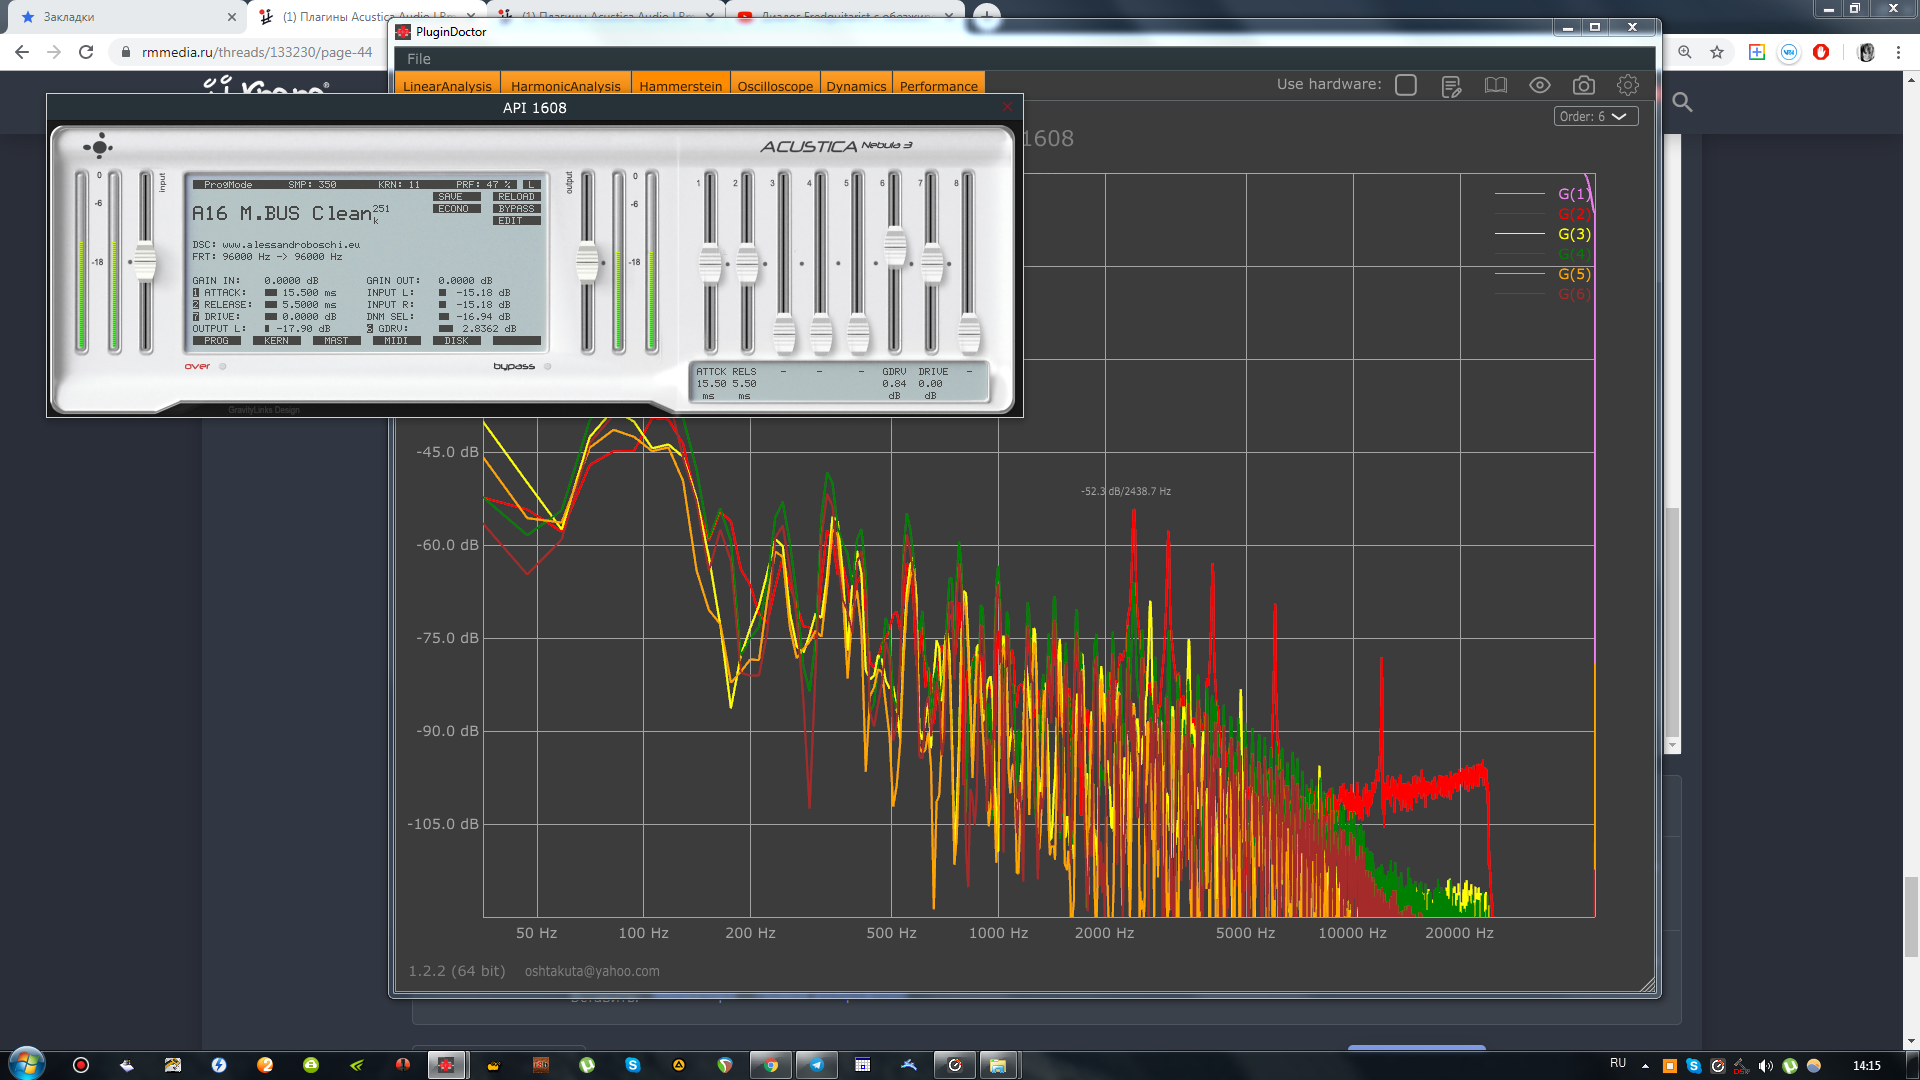This screenshot has height=1080, width=1920.
Task: Toggle the G(2) curve in the legend
Action: pyautogui.click(x=1574, y=214)
